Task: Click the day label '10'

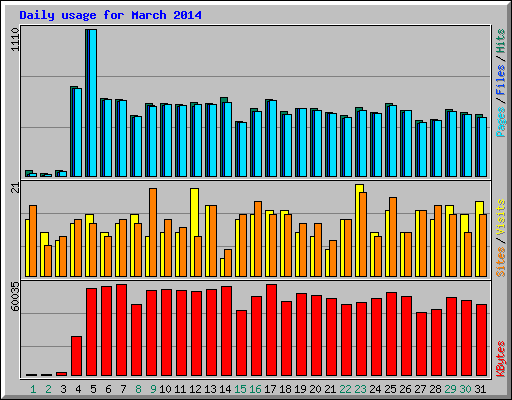Action: 165,389
